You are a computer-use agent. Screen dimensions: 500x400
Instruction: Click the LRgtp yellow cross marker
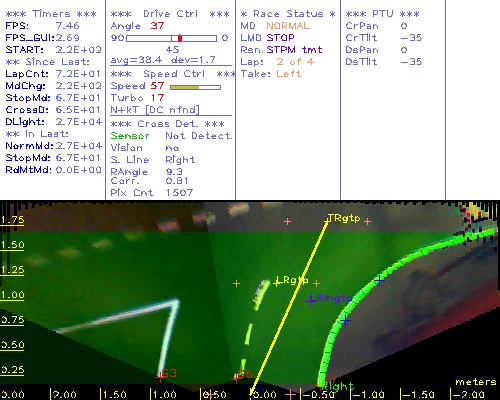277,283
